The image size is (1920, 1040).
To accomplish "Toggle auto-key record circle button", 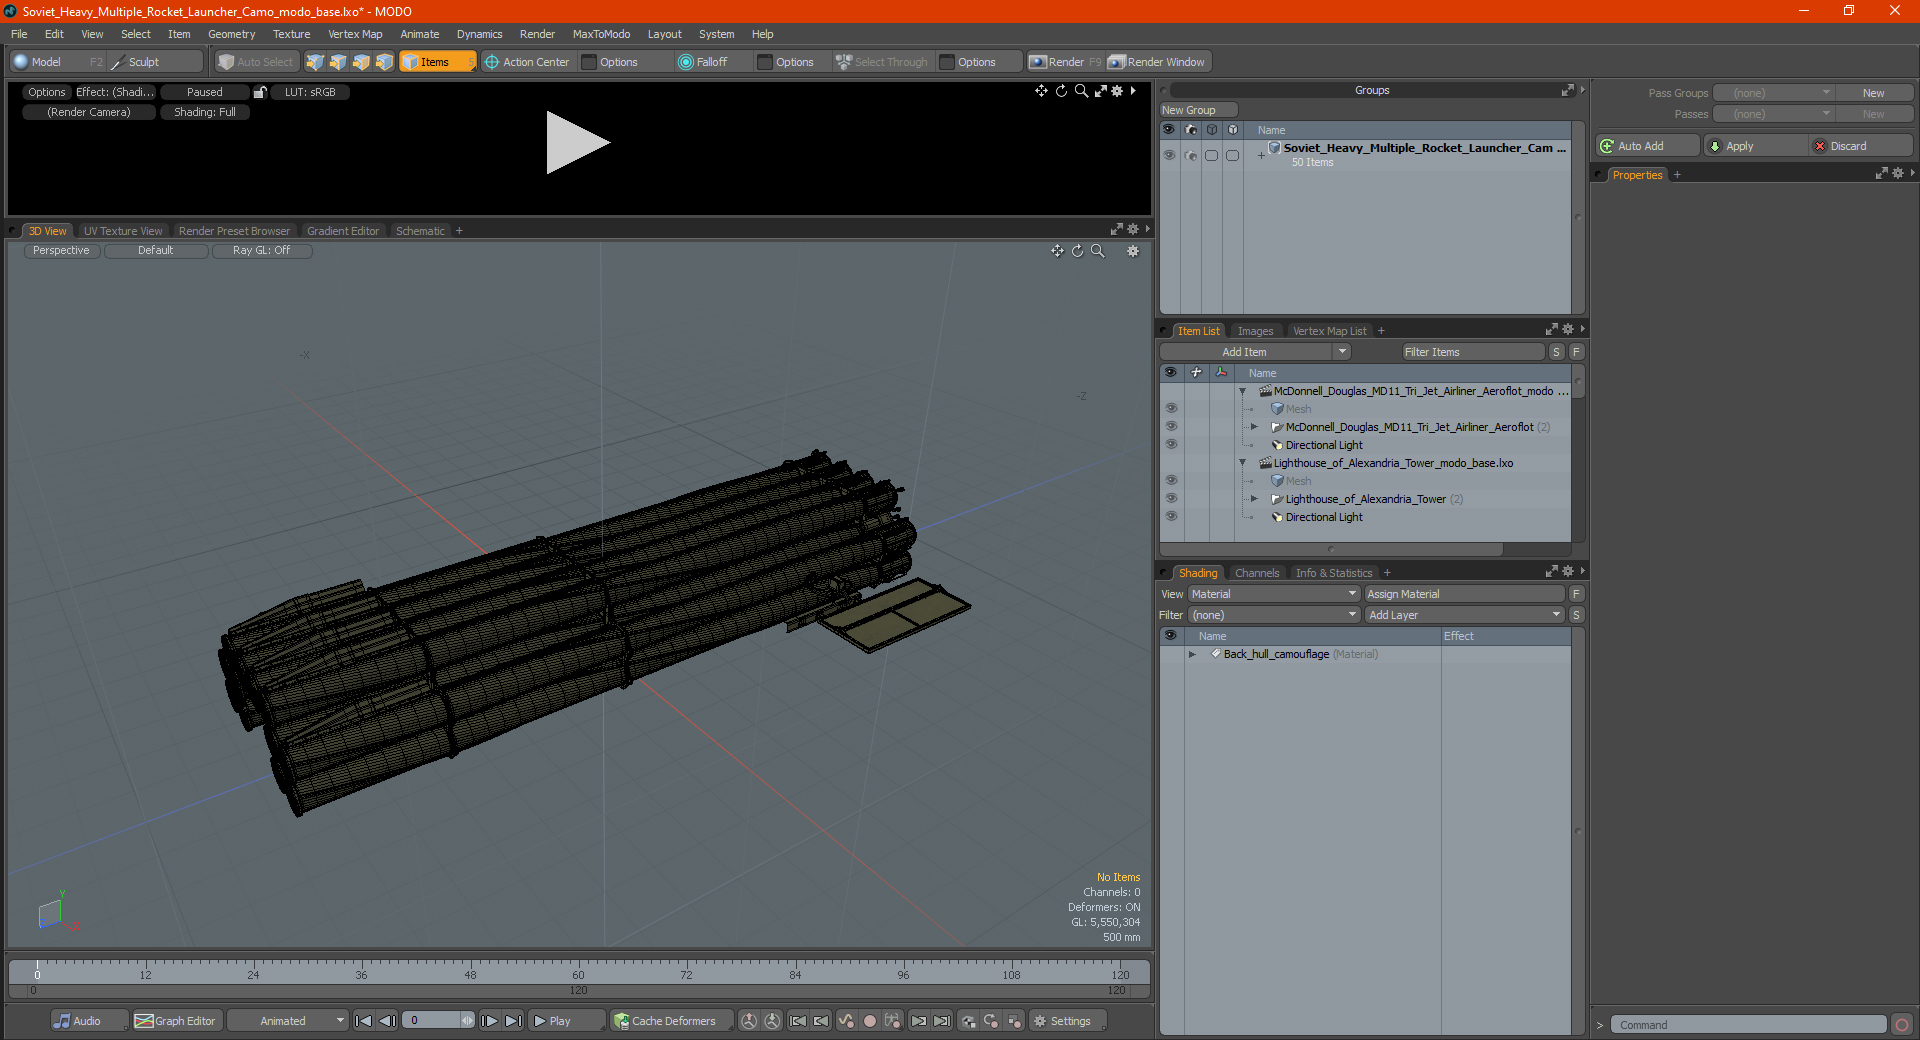I will [x=870, y=1021].
